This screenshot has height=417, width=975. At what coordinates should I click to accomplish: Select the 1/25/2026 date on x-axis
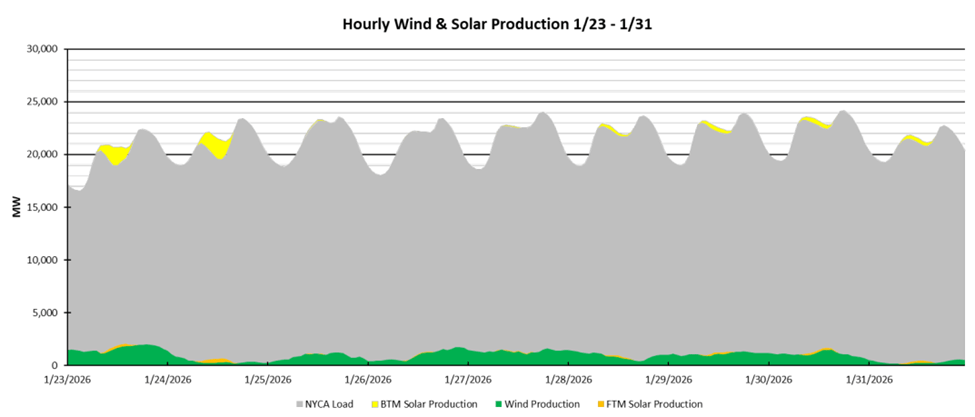pyautogui.click(x=266, y=380)
